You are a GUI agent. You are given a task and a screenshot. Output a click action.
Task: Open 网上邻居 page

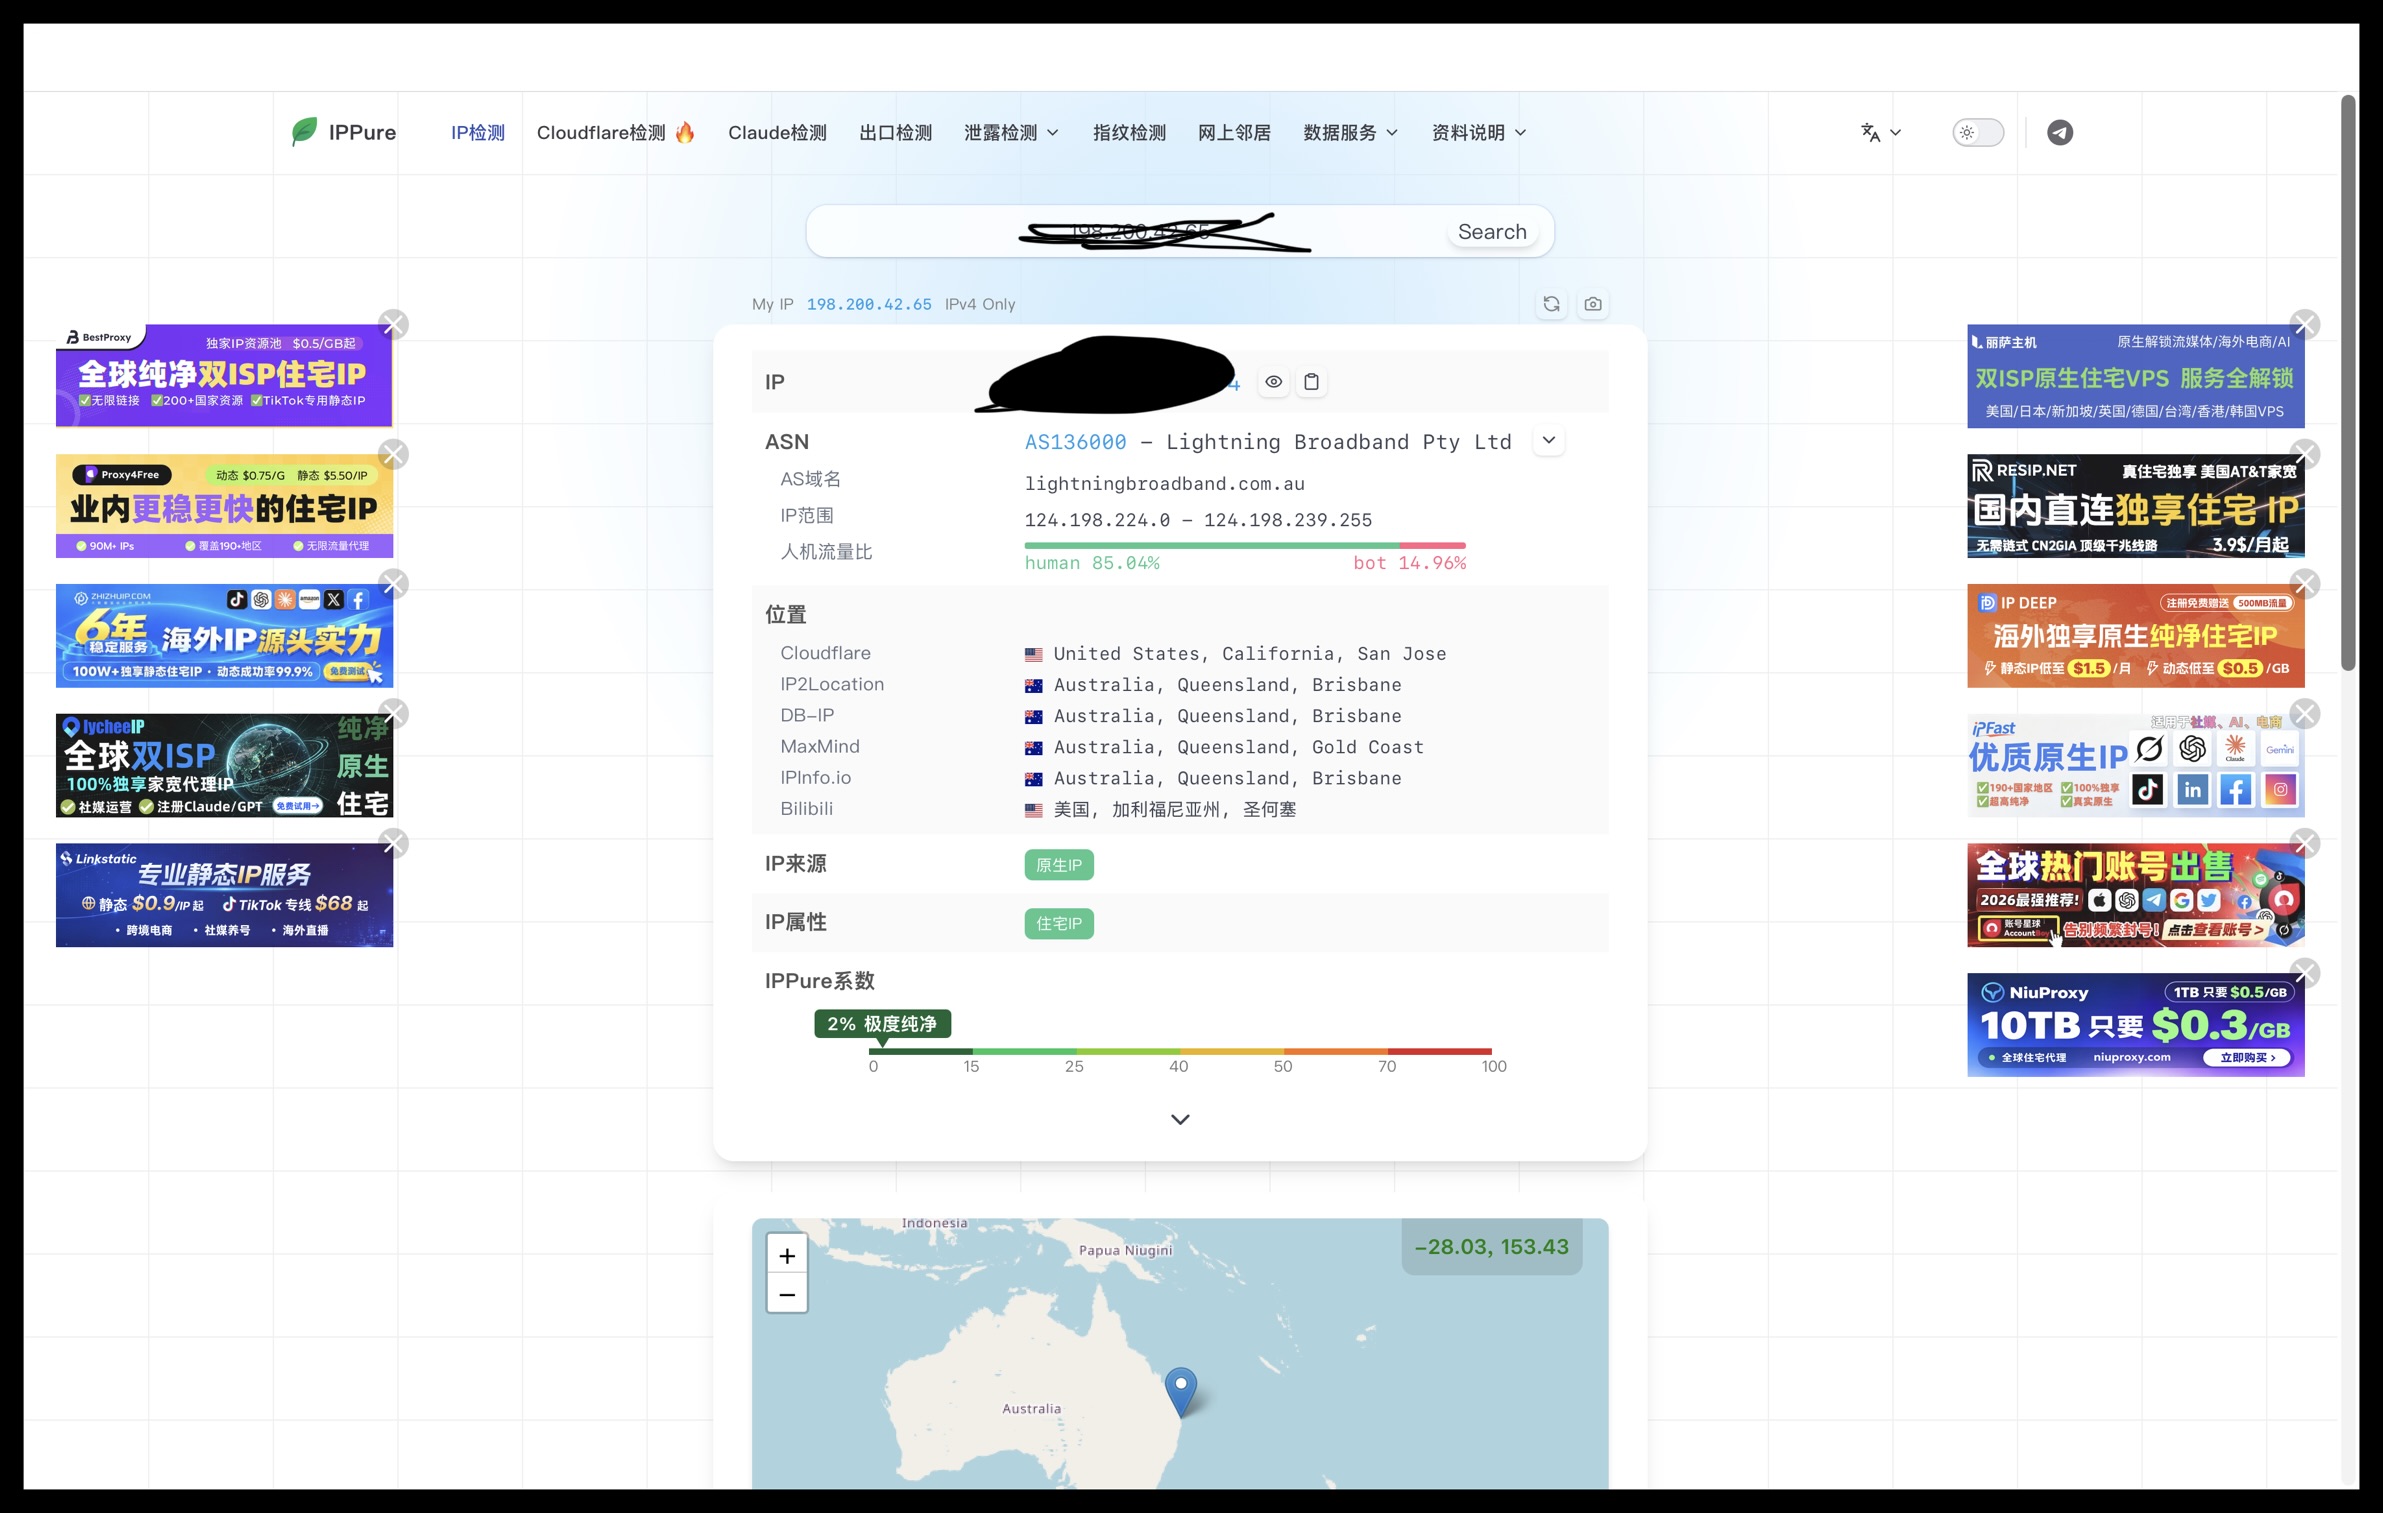(1234, 133)
